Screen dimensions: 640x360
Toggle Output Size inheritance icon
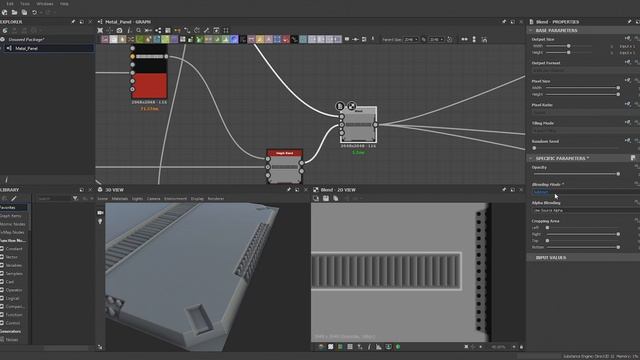627,38
